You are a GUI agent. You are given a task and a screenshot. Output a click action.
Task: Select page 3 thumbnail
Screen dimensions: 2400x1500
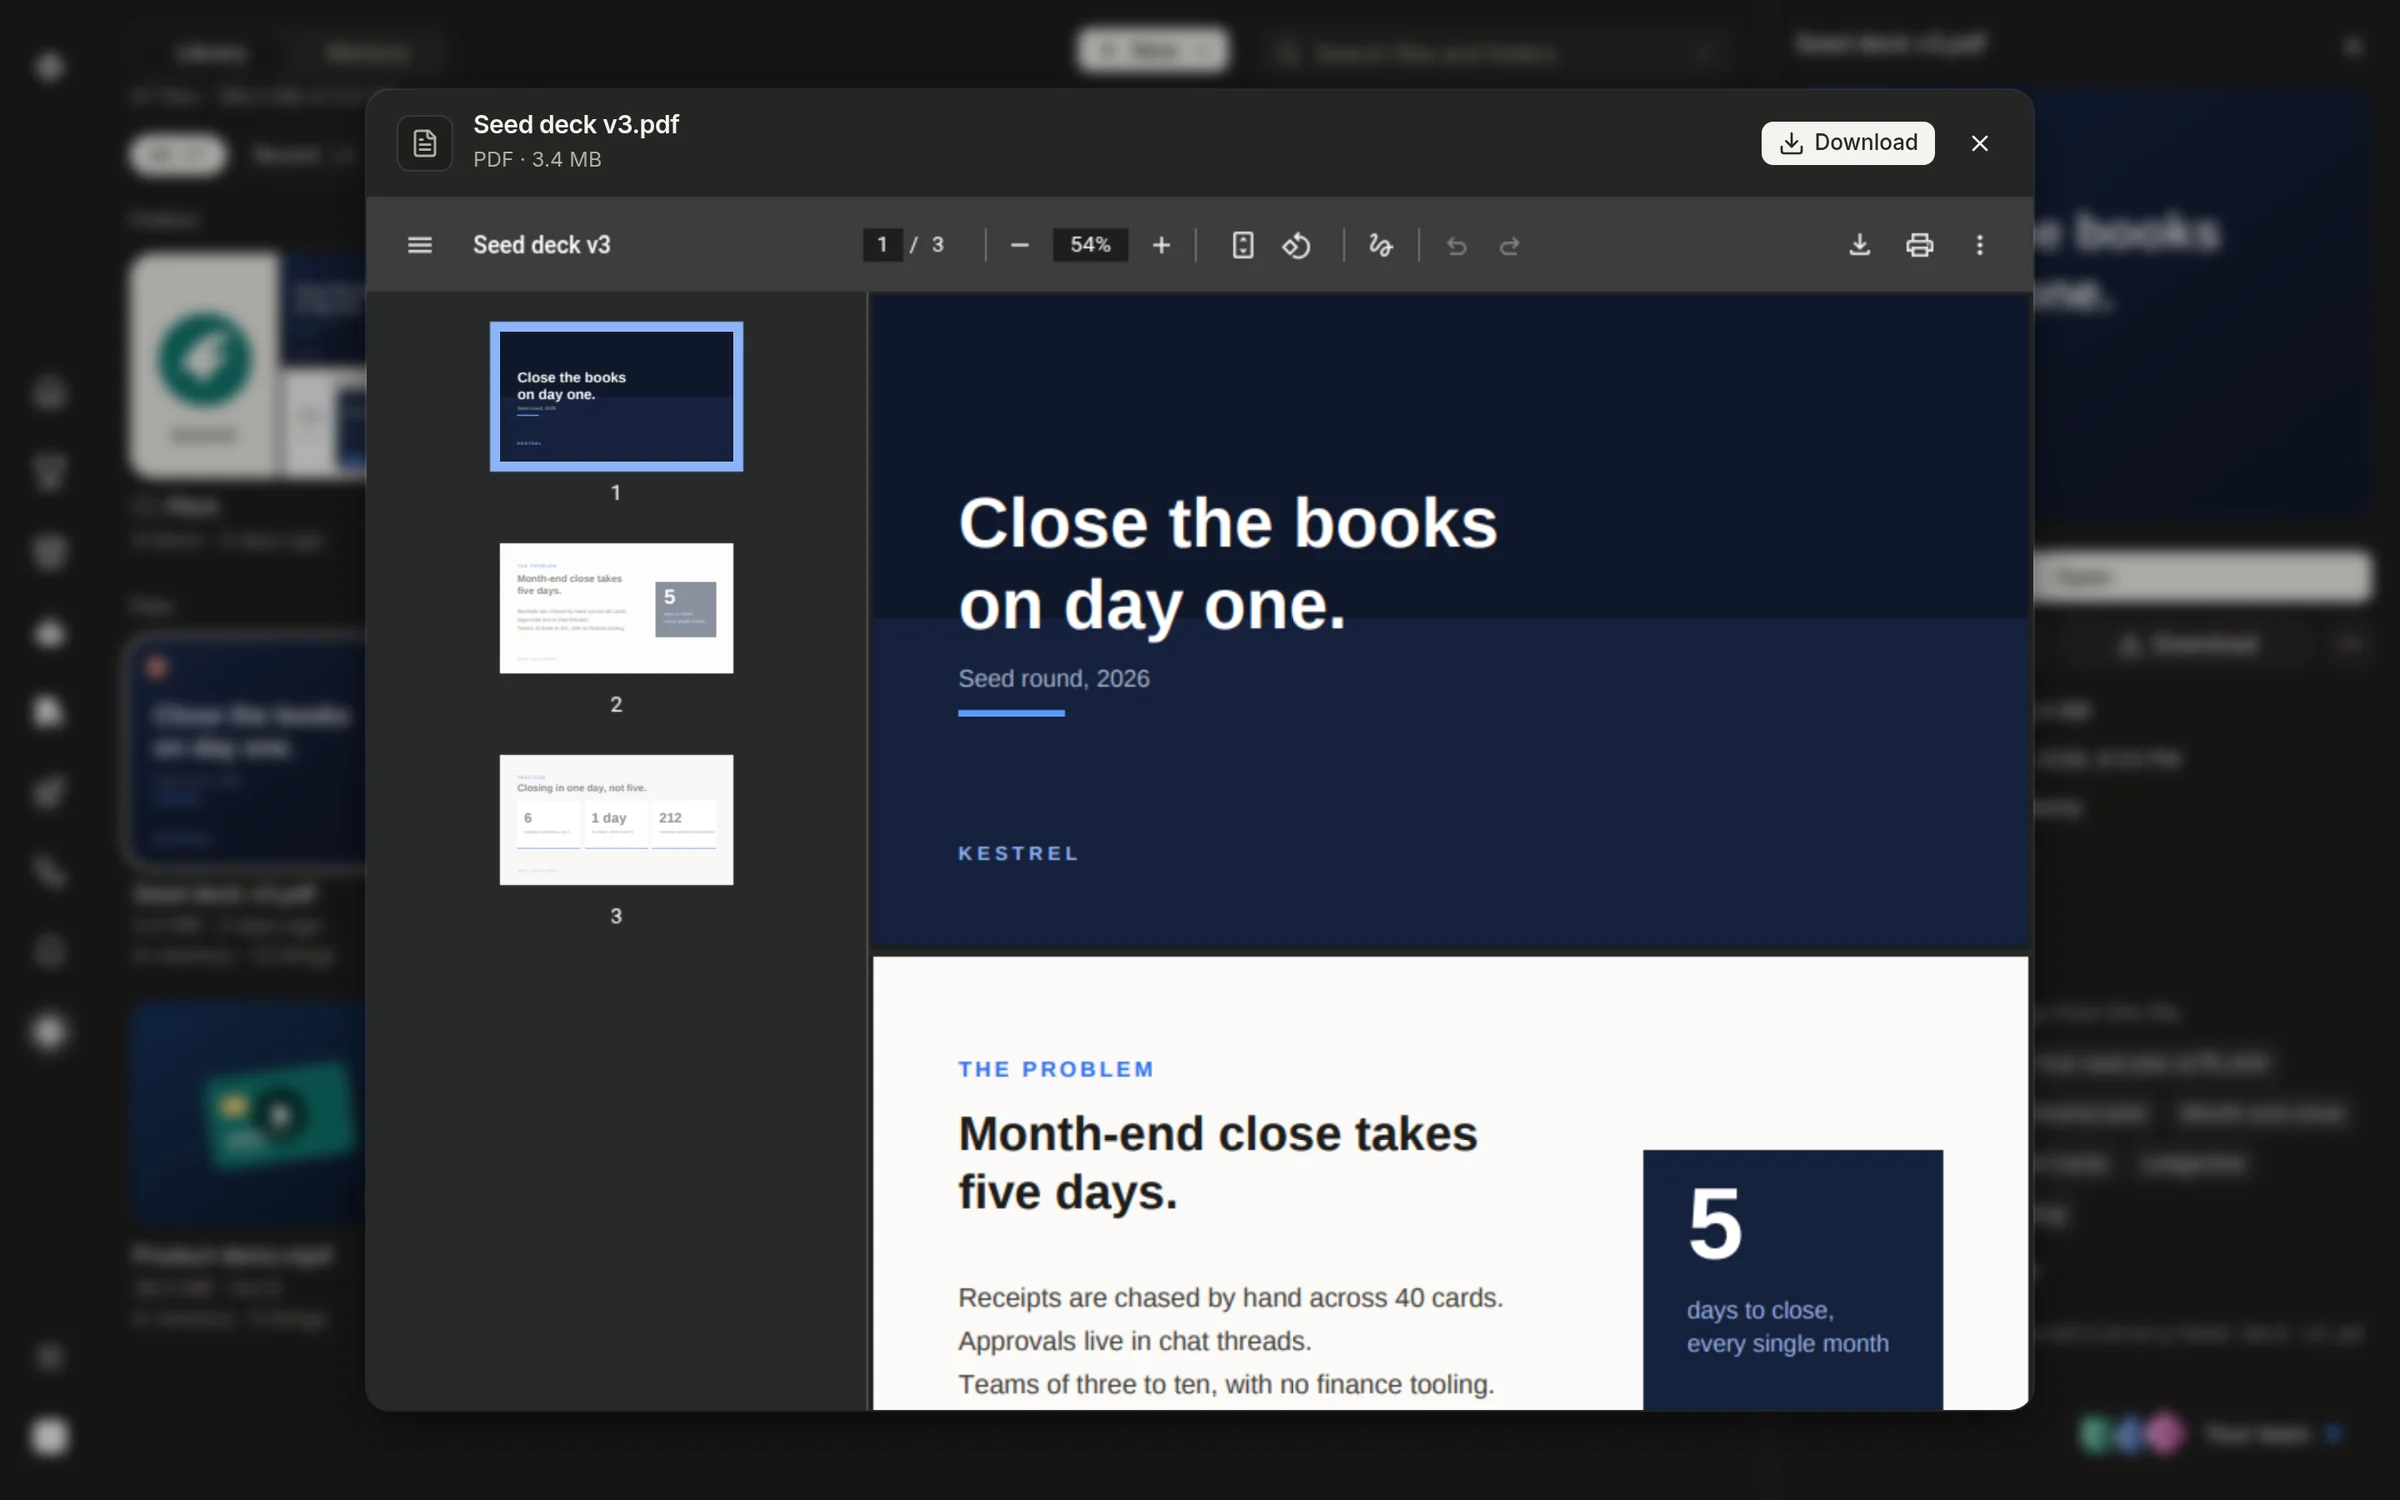click(616, 819)
